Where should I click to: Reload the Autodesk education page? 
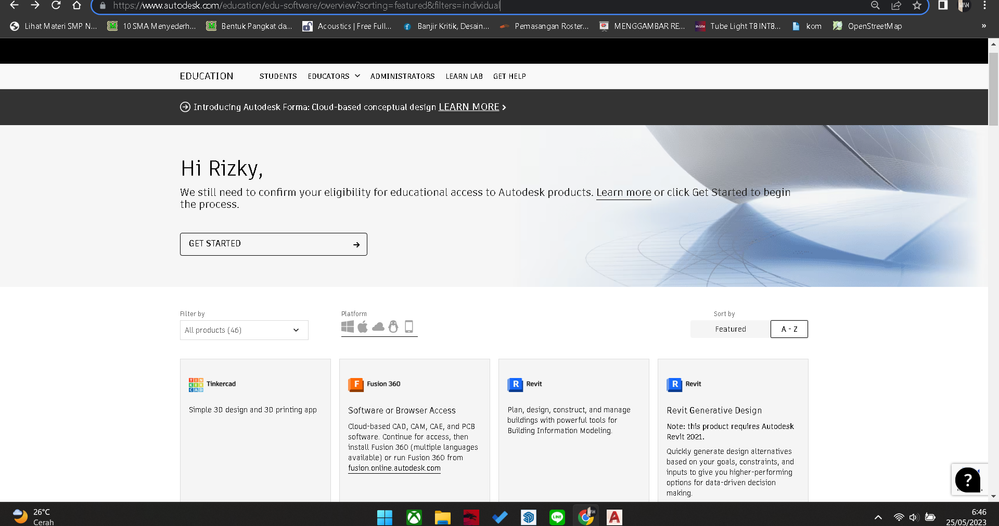pyautogui.click(x=56, y=5)
